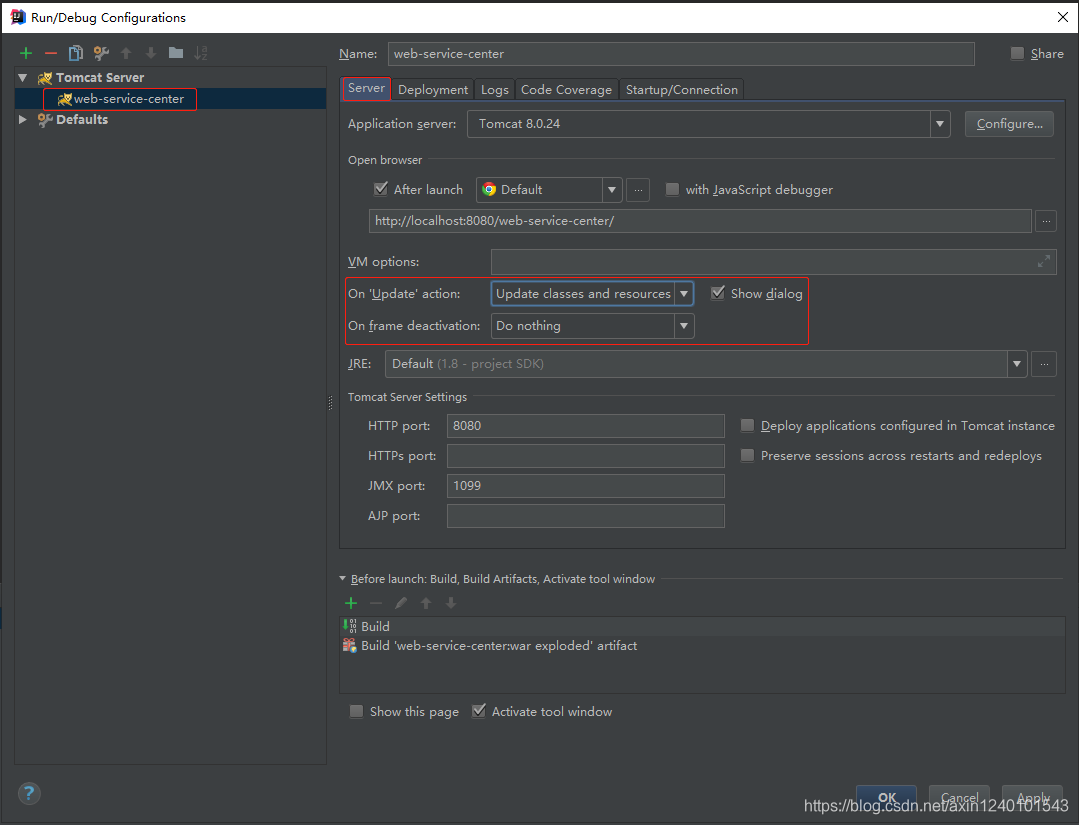Sort configurations alphabetically
The height and width of the screenshot is (825, 1079).
tap(201, 53)
